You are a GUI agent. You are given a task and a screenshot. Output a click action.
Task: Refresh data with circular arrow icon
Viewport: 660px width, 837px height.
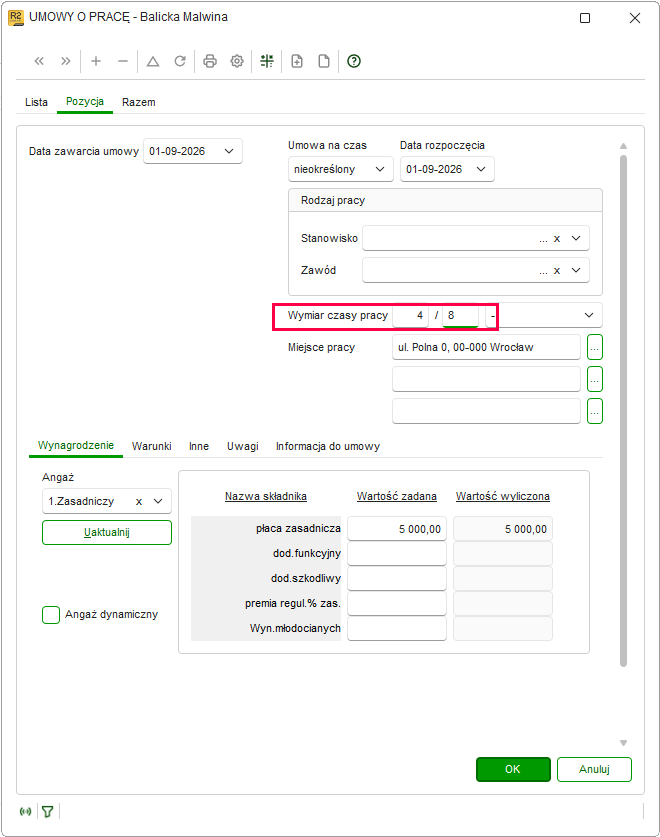point(180,61)
